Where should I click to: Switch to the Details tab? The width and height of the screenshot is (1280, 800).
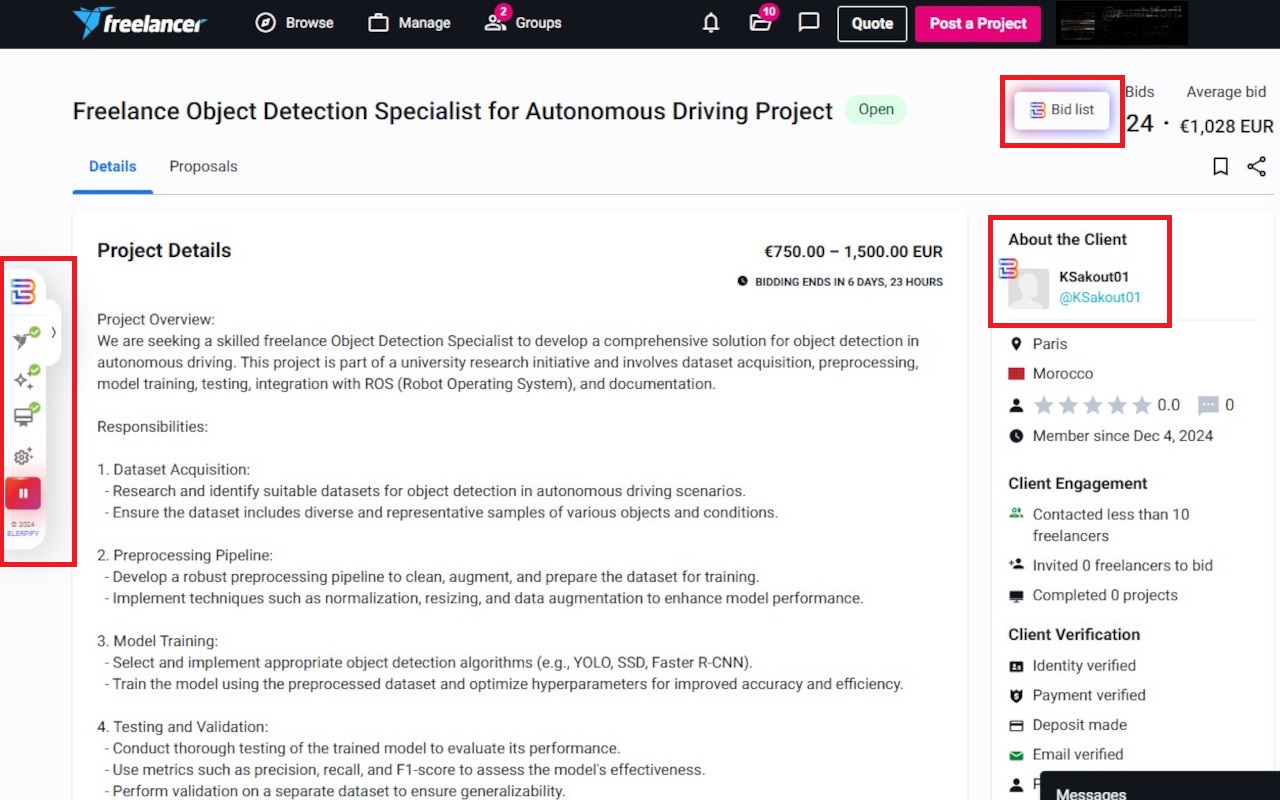112,167
